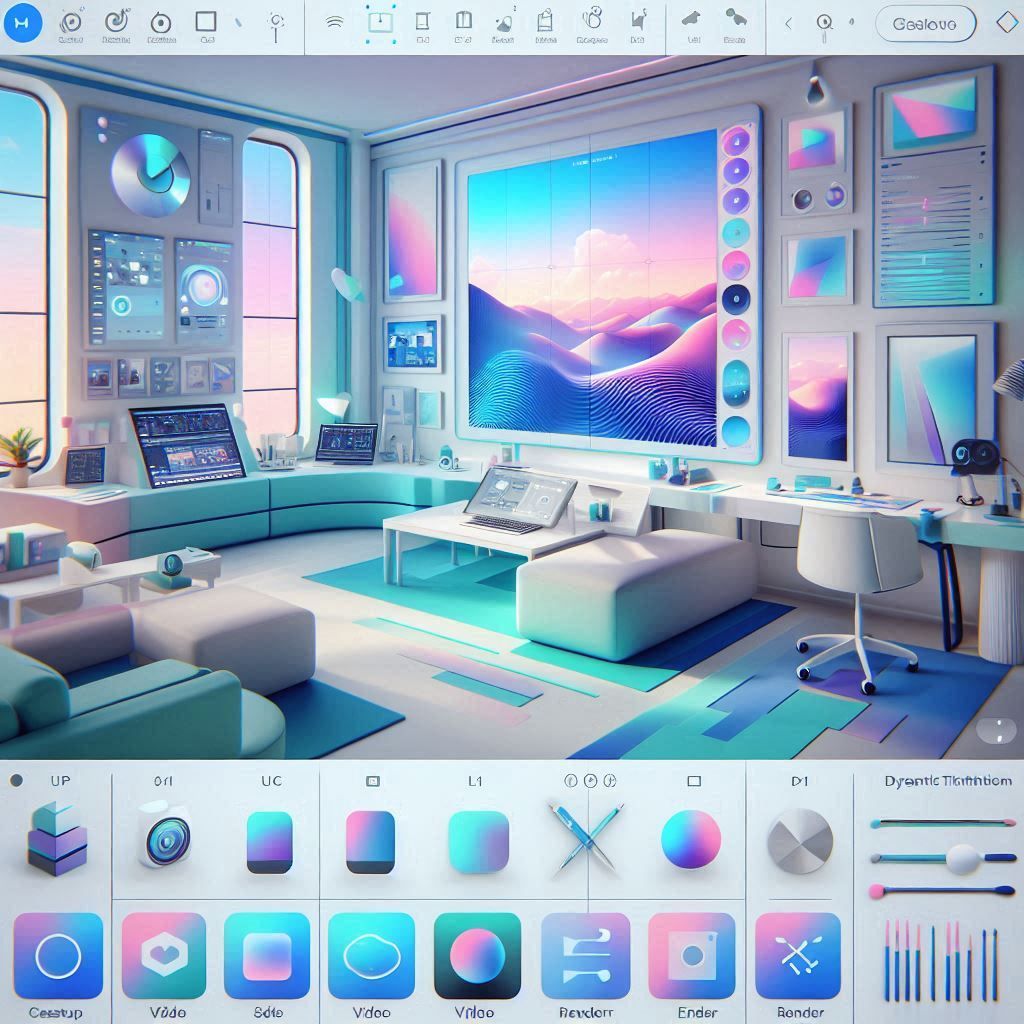Open the Revdorr tile

(x=586, y=955)
